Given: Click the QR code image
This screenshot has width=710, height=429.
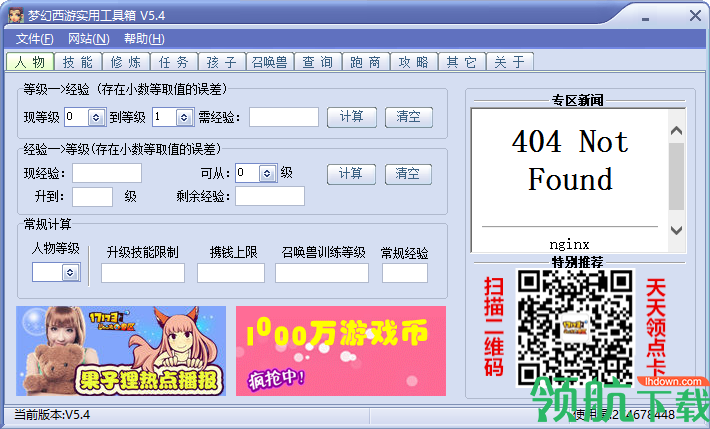Looking at the screenshot, I should click(x=575, y=328).
